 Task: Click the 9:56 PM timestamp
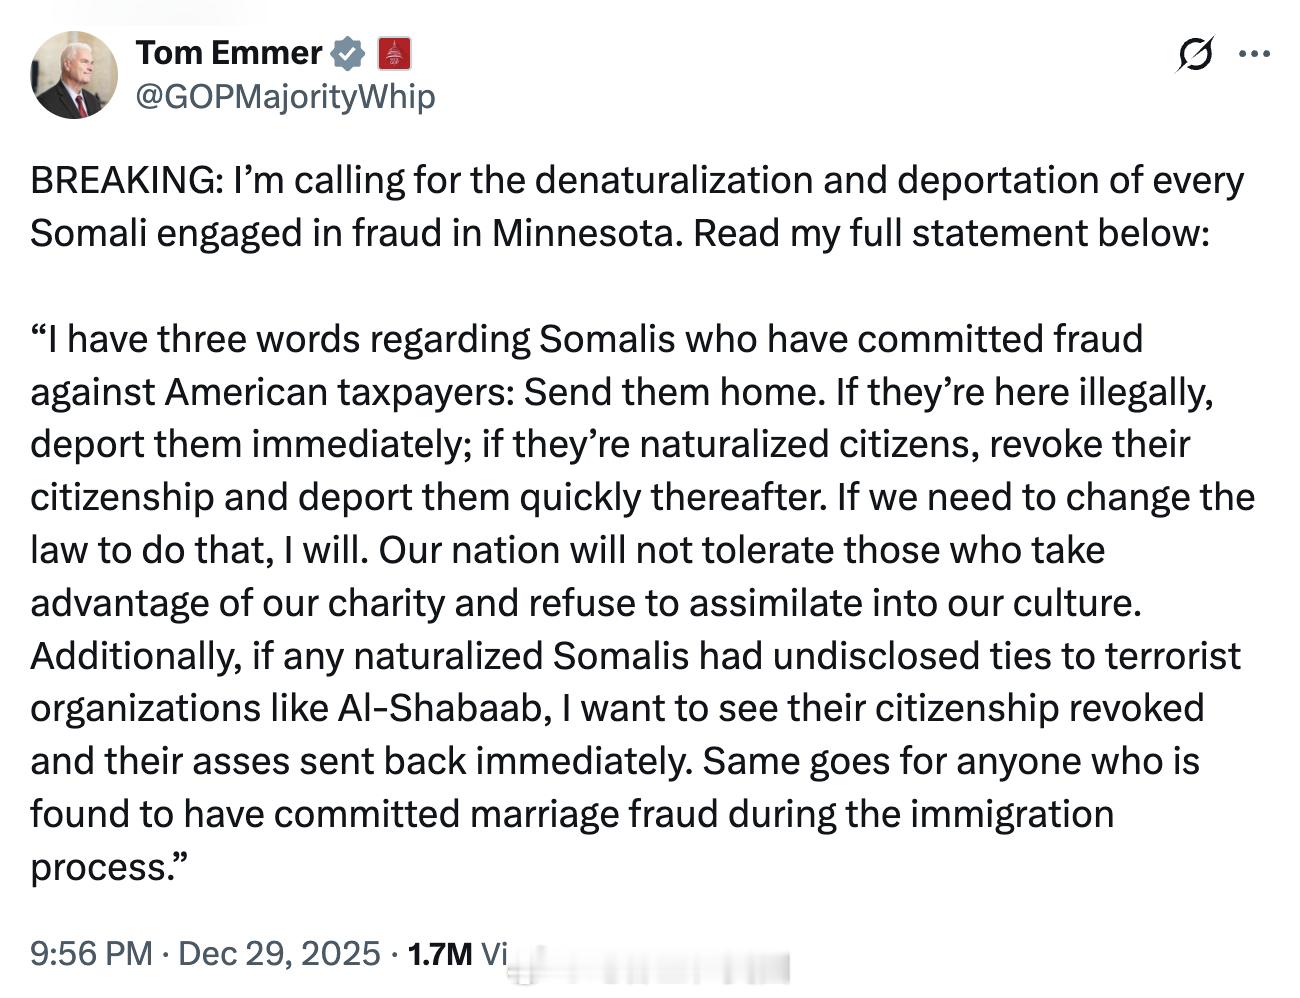(91, 953)
